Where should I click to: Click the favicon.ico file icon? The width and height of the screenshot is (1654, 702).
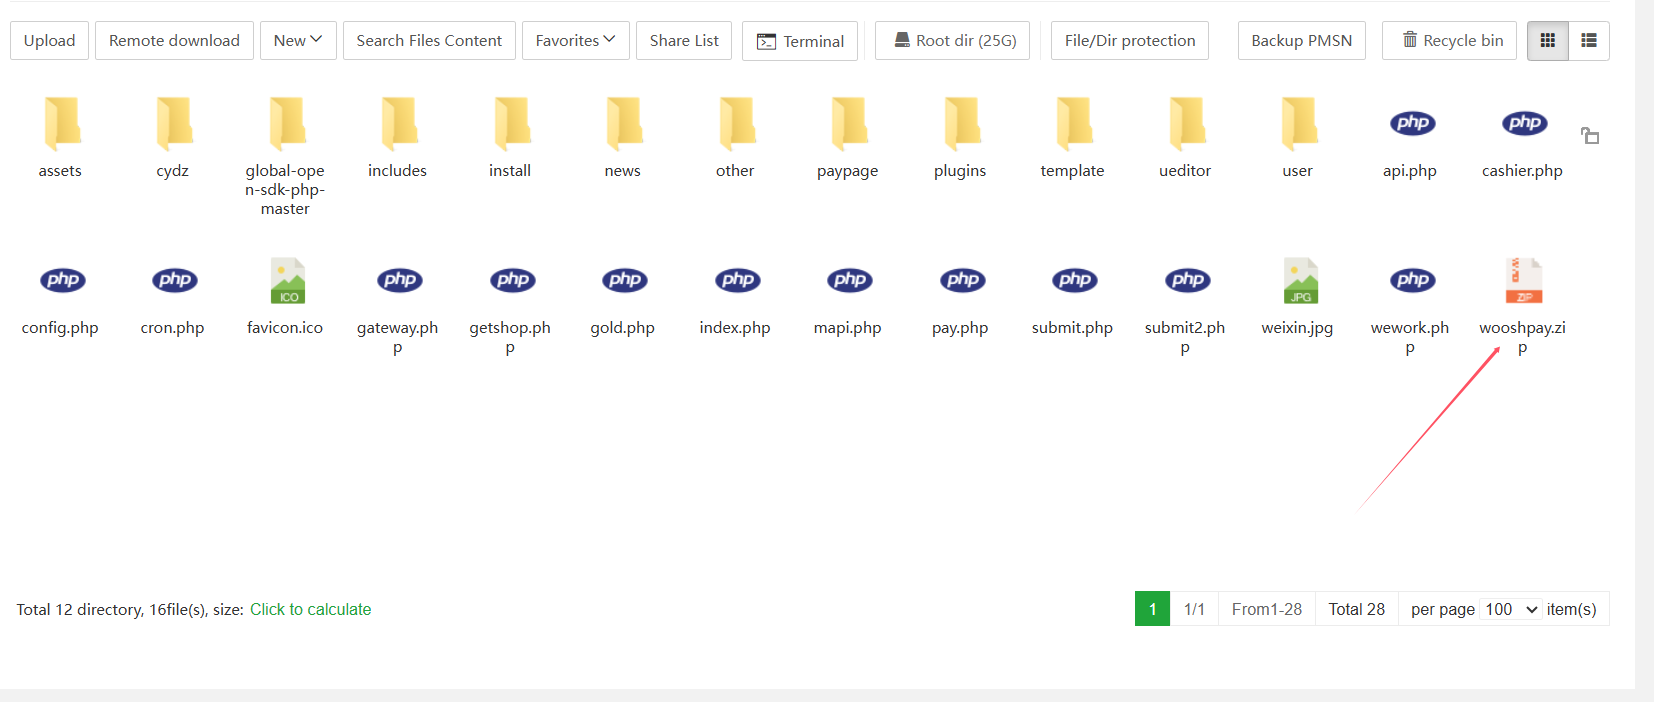[286, 282]
